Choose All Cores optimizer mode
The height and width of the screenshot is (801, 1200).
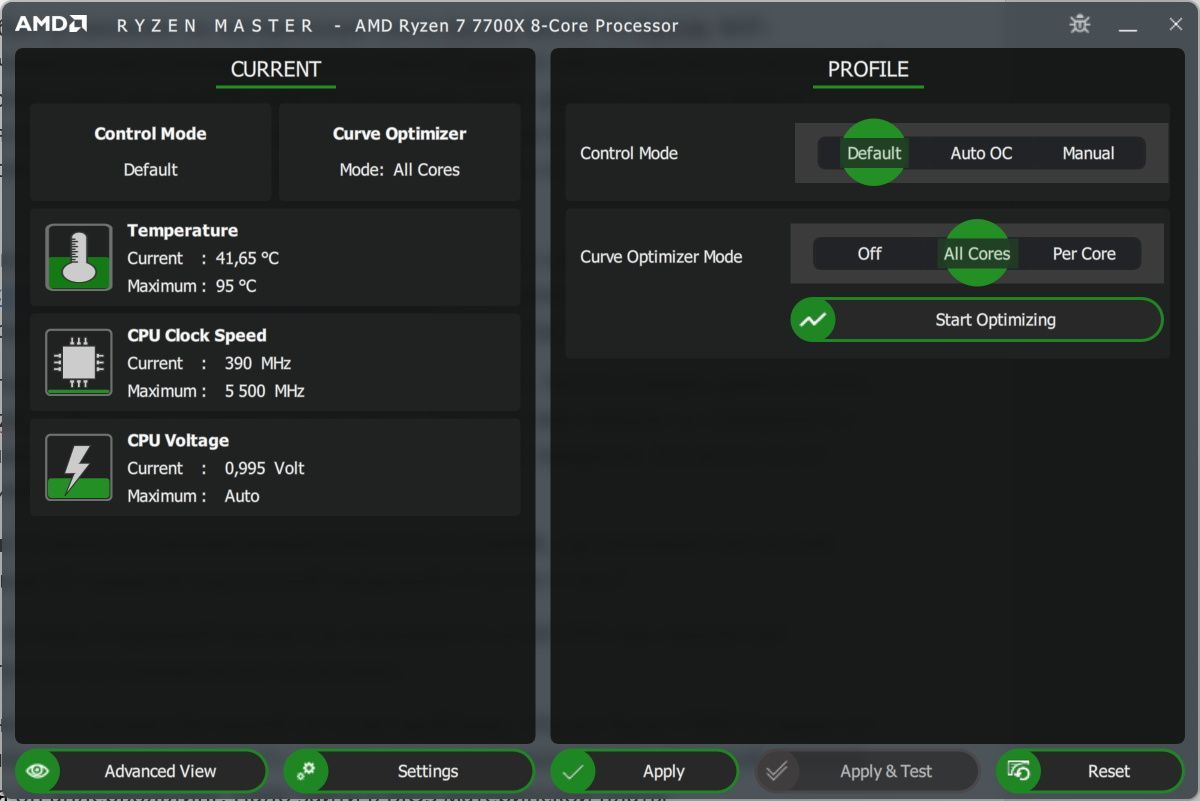977,253
